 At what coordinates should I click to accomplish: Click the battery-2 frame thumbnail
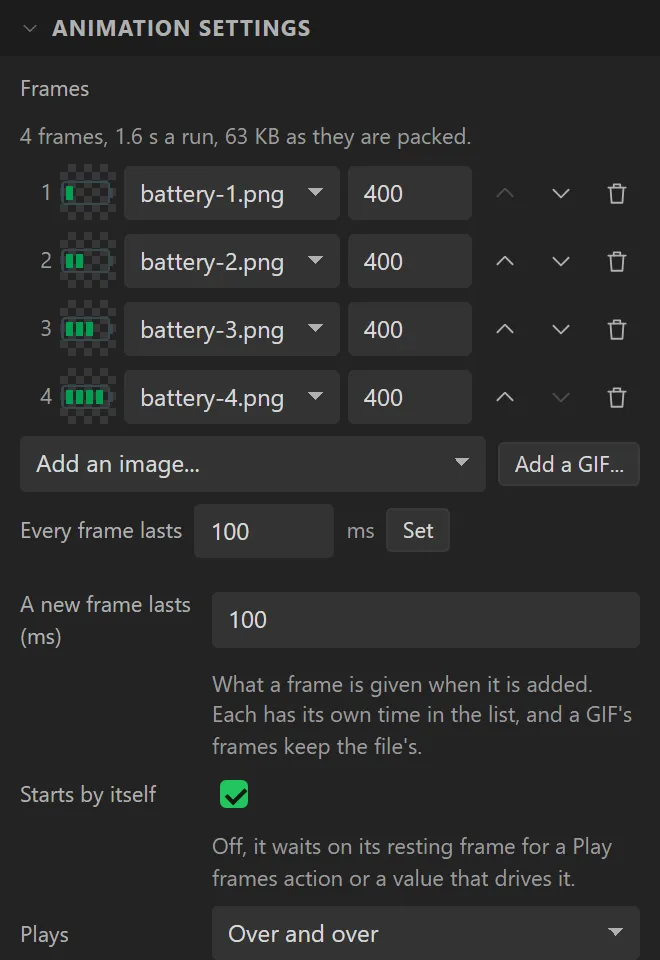88,261
